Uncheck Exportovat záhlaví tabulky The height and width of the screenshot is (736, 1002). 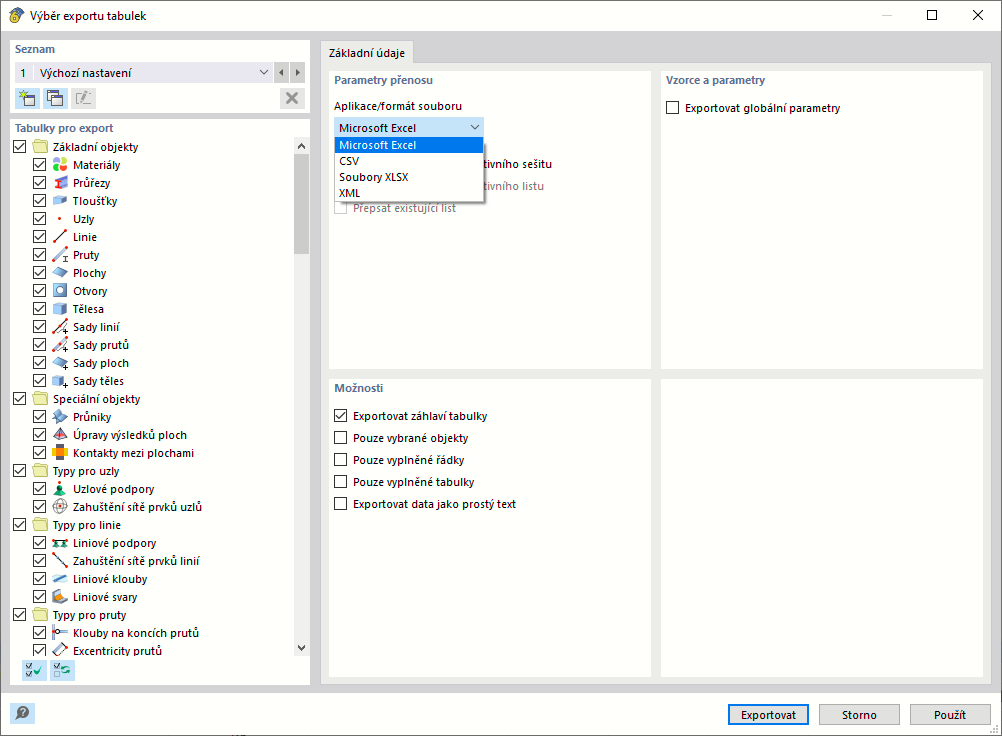pos(341,416)
